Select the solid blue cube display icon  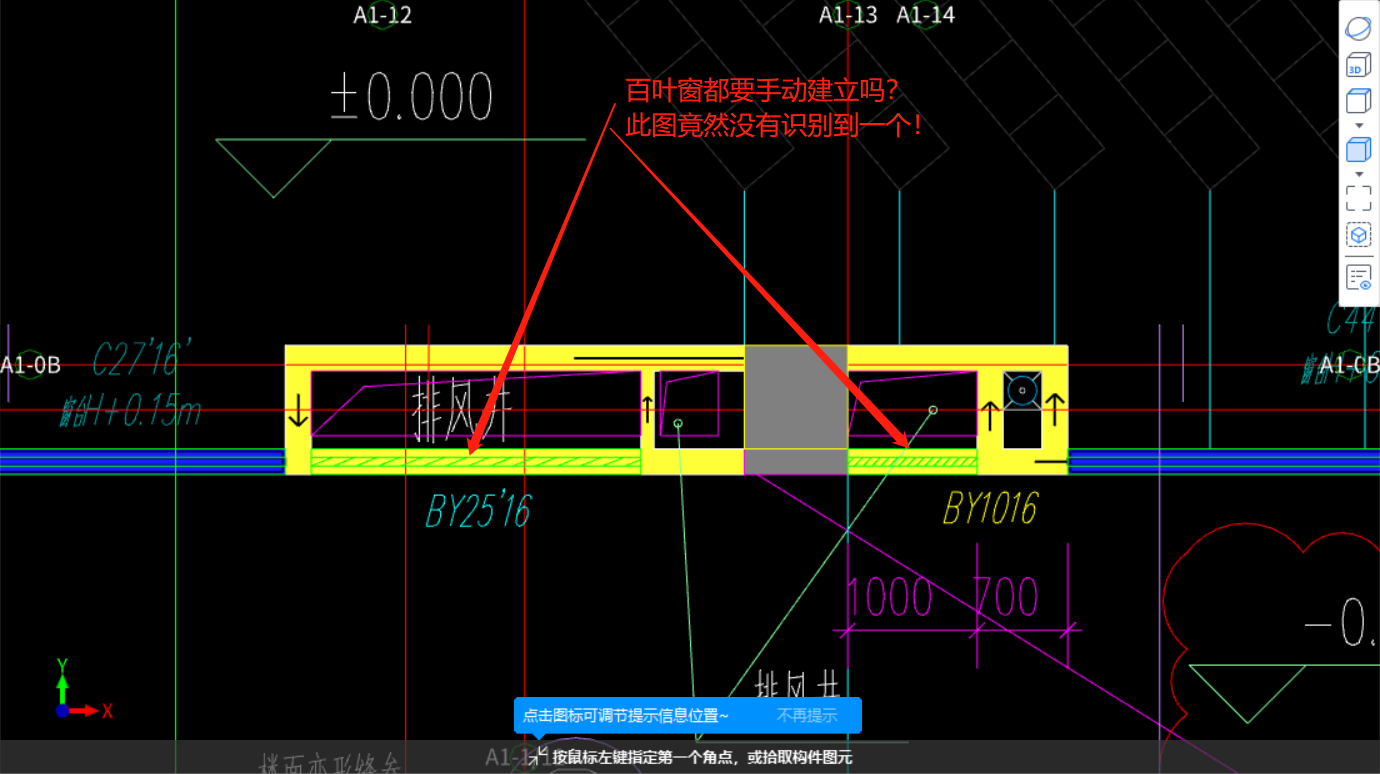1358,150
